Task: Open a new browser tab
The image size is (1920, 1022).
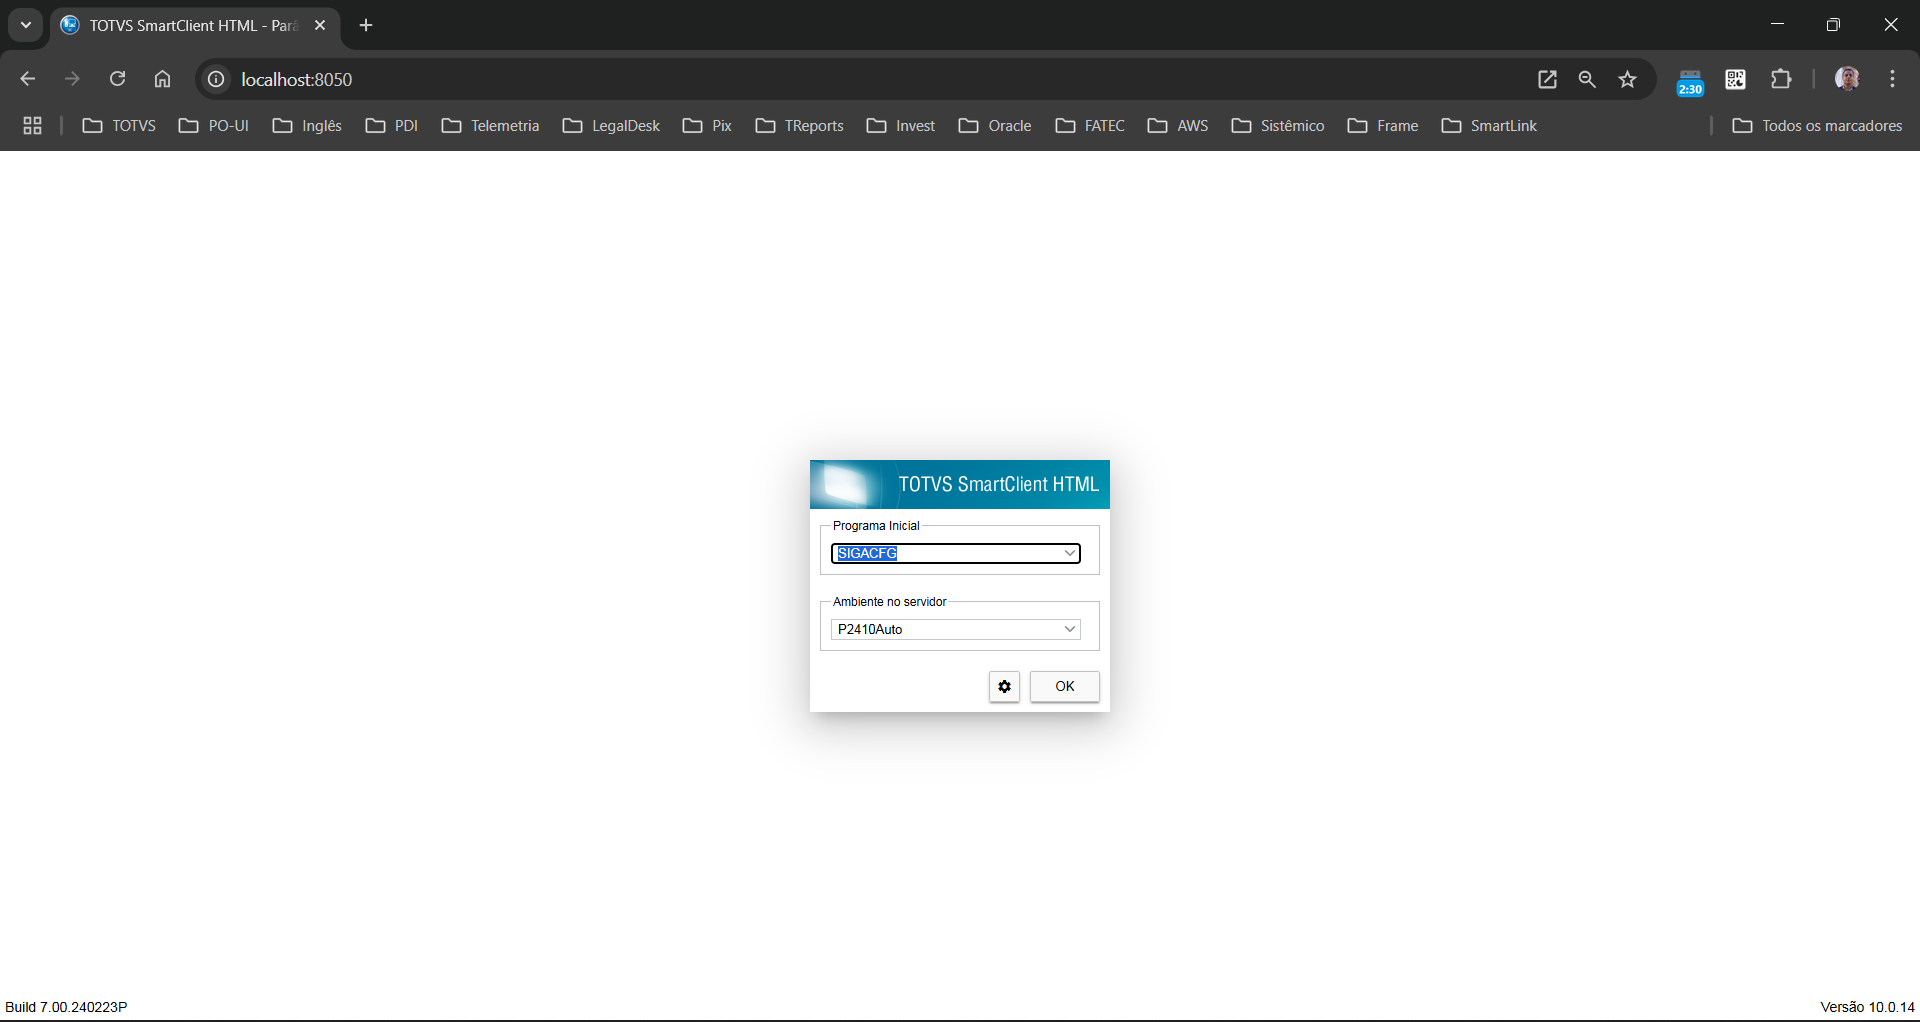Action: 366,25
